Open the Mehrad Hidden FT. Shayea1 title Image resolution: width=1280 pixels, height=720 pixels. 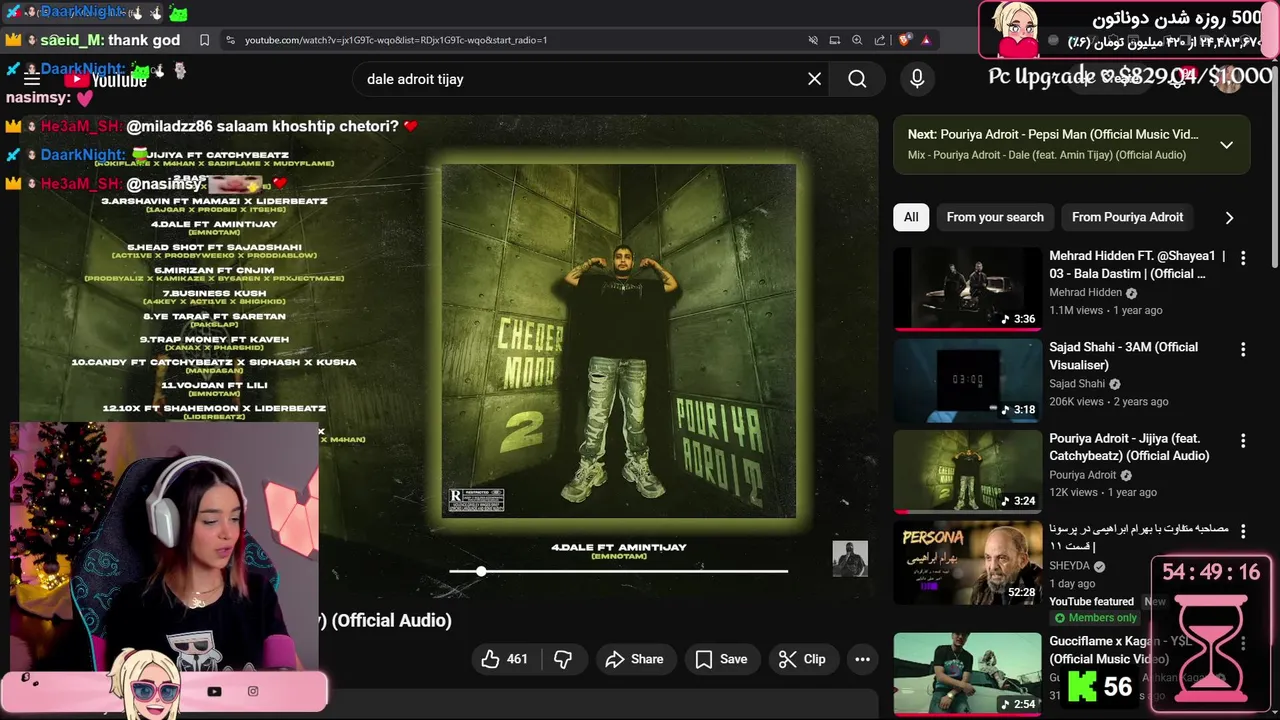pyautogui.click(x=1137, y=265)
